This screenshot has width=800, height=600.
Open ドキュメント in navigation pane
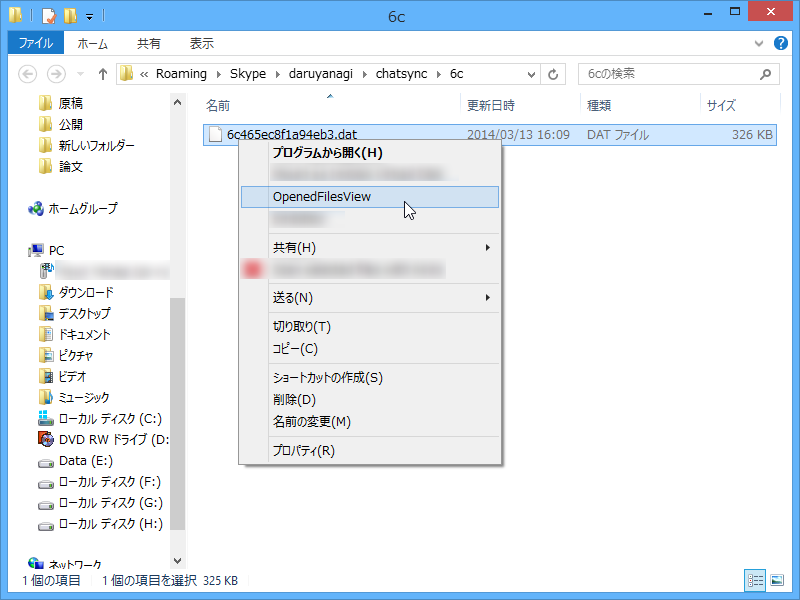click(x=84, y=335)
